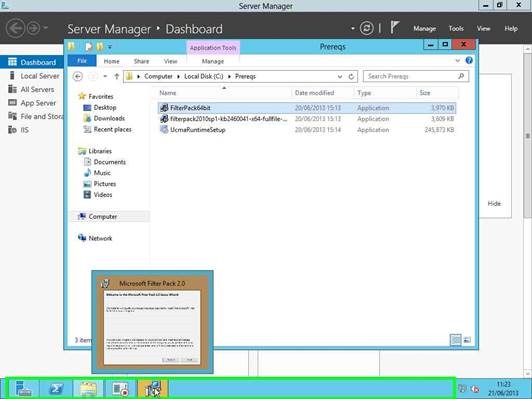Open the View menu in Server Manager

pyautogui.click(x=483, y=28)
